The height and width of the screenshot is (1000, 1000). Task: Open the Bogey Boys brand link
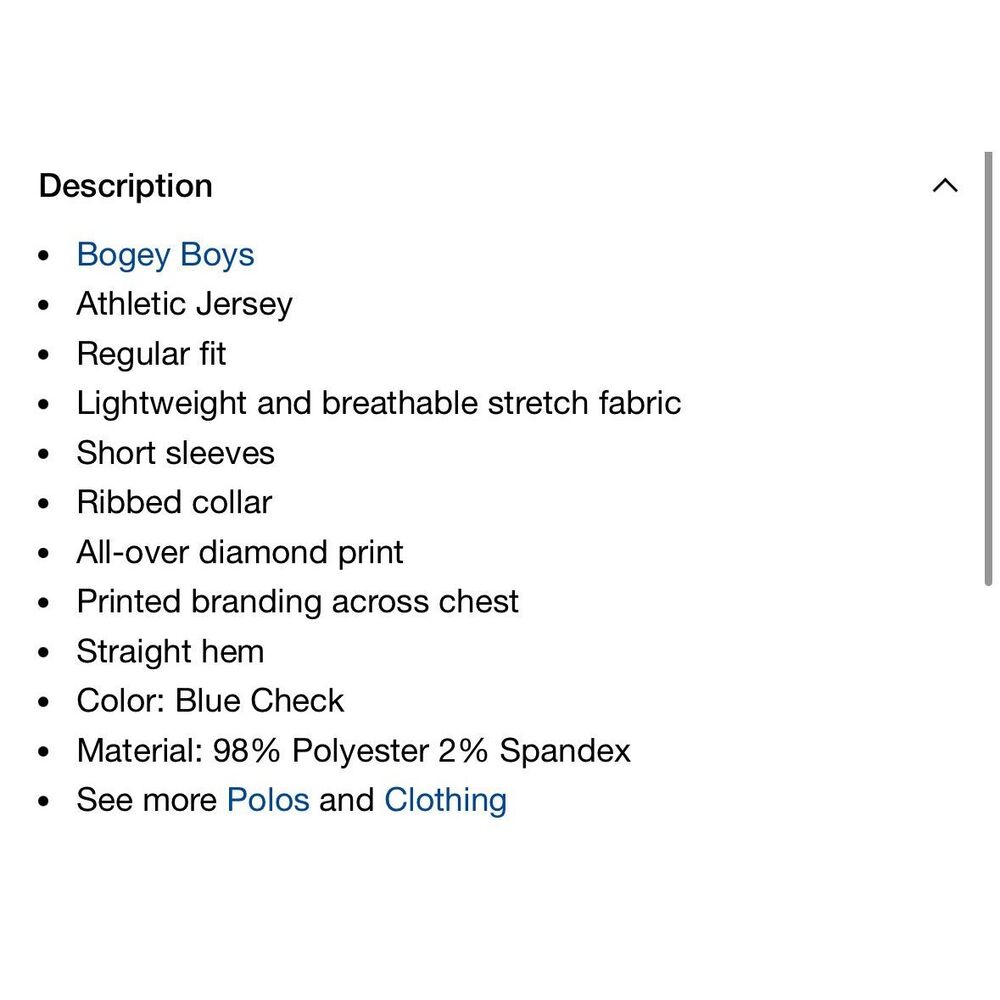point(165,255)
